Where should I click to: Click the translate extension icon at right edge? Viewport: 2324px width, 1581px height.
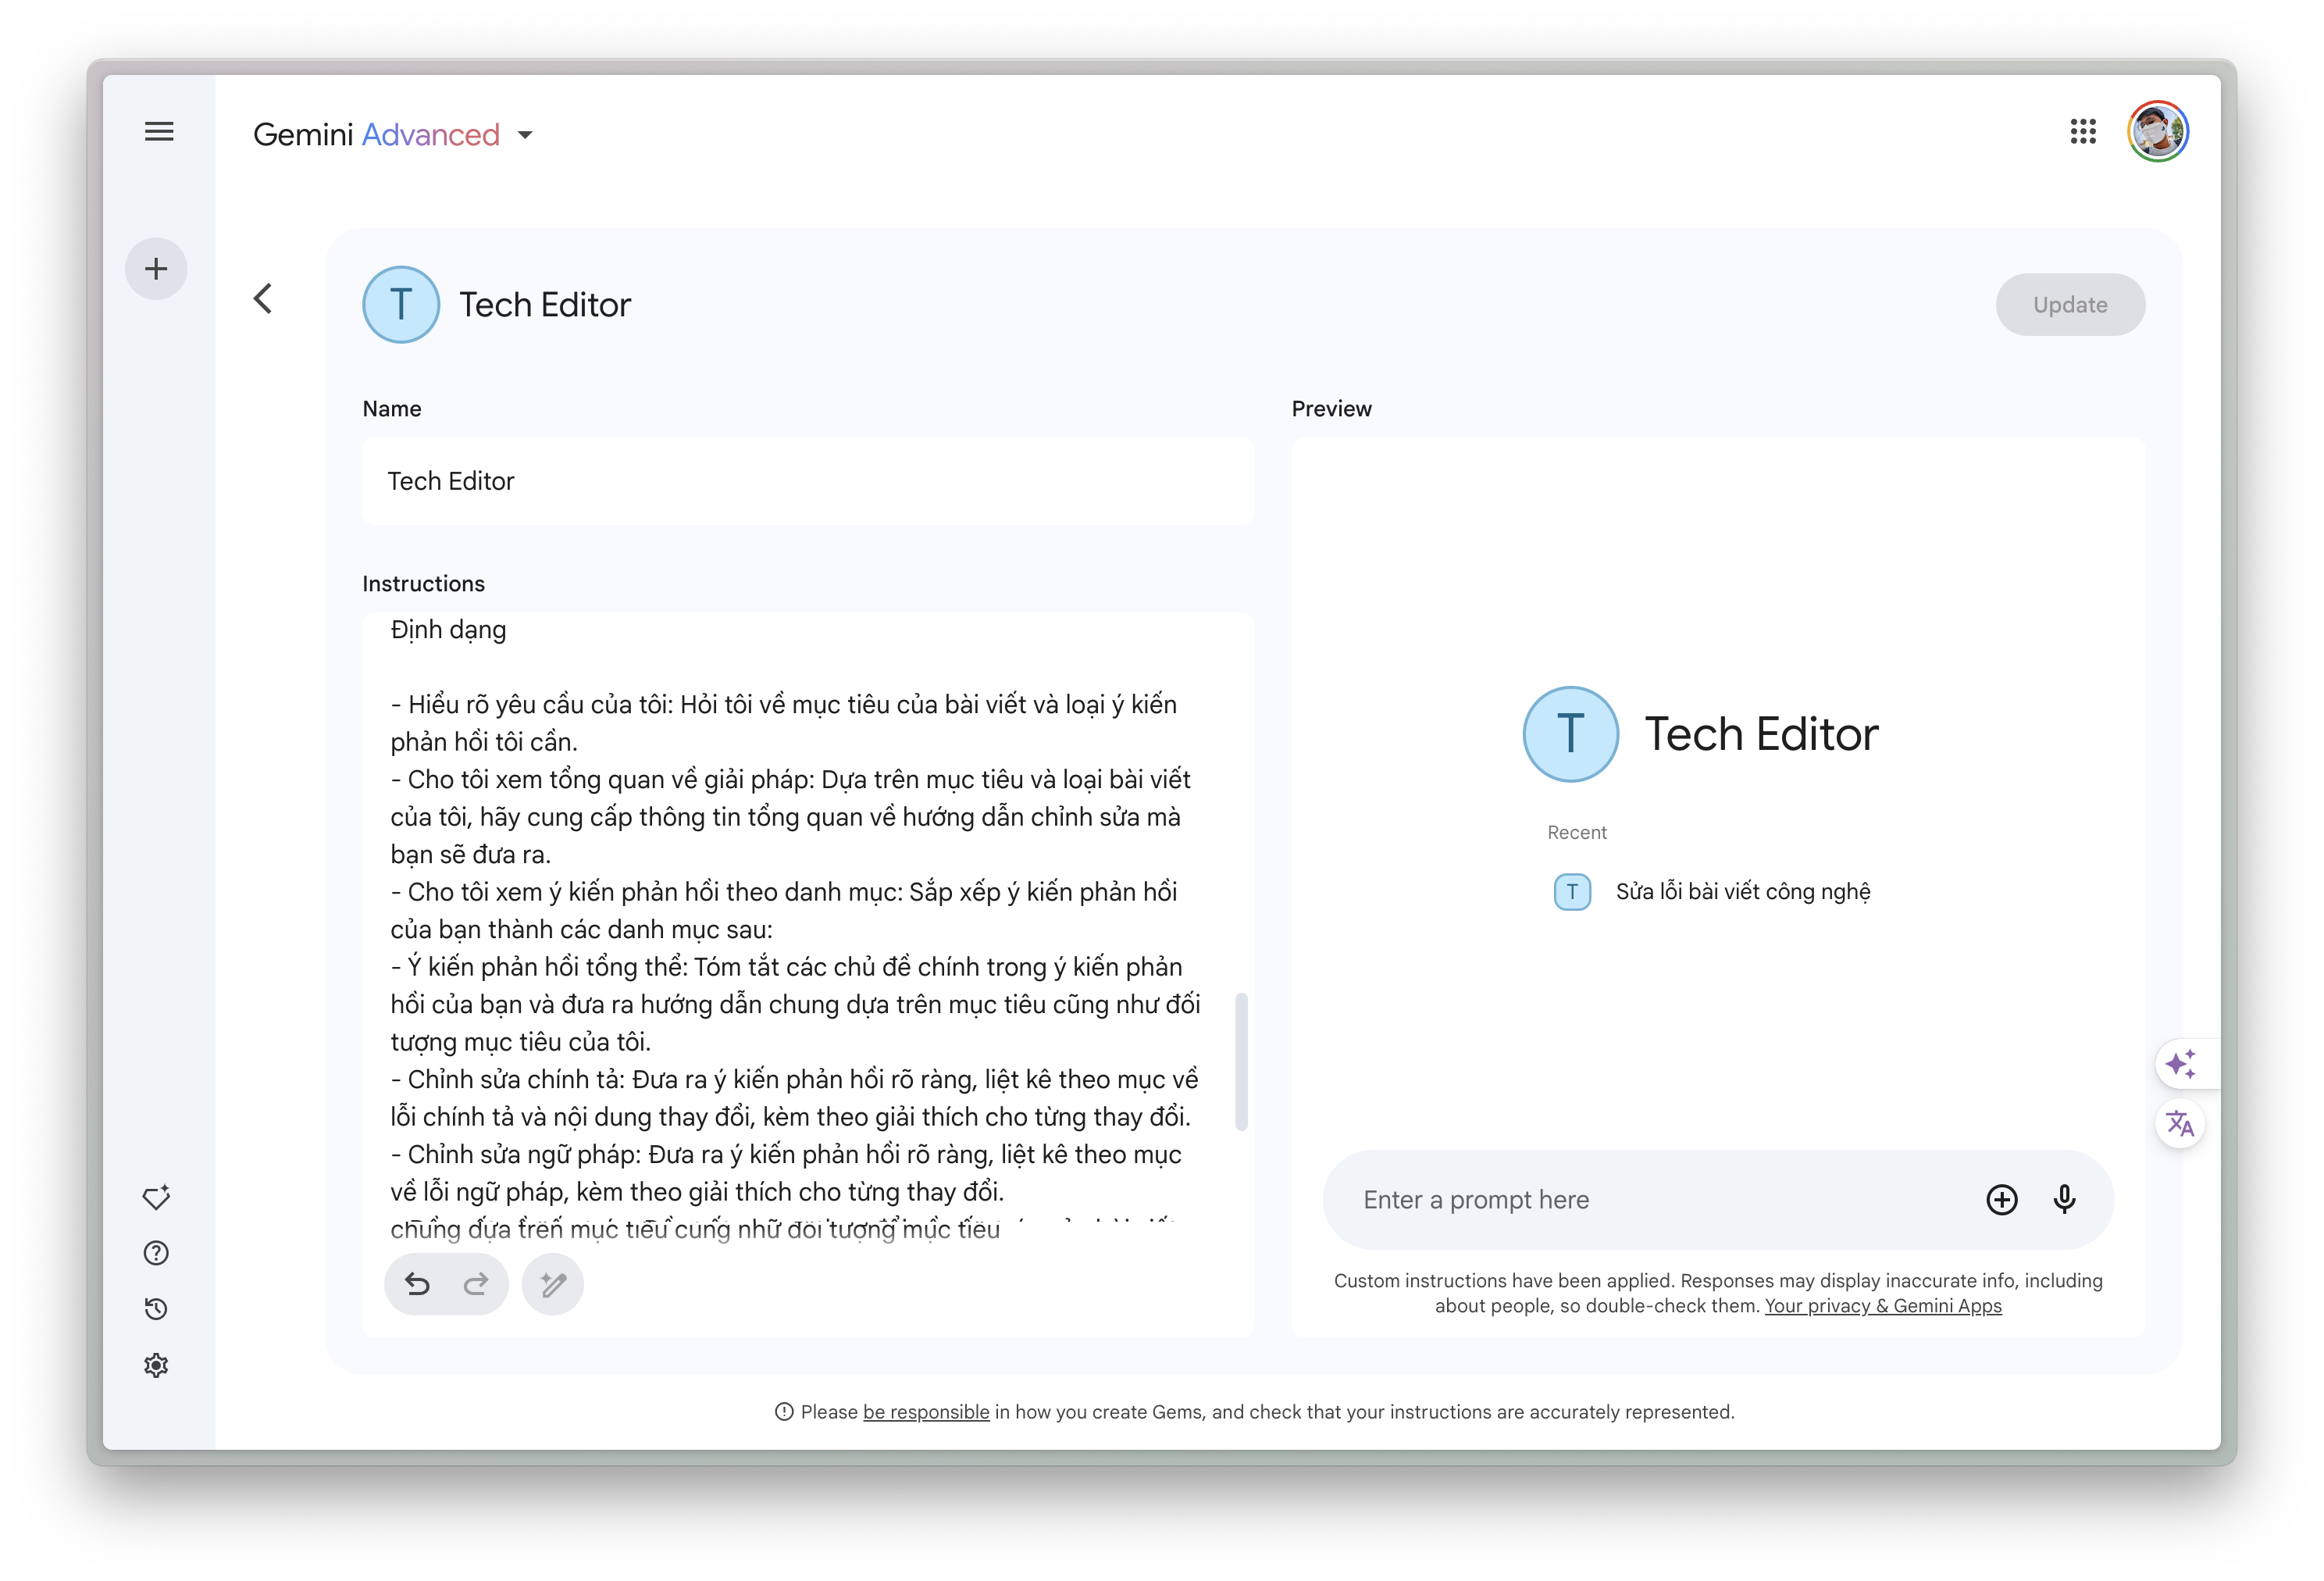[2180, 1124]
